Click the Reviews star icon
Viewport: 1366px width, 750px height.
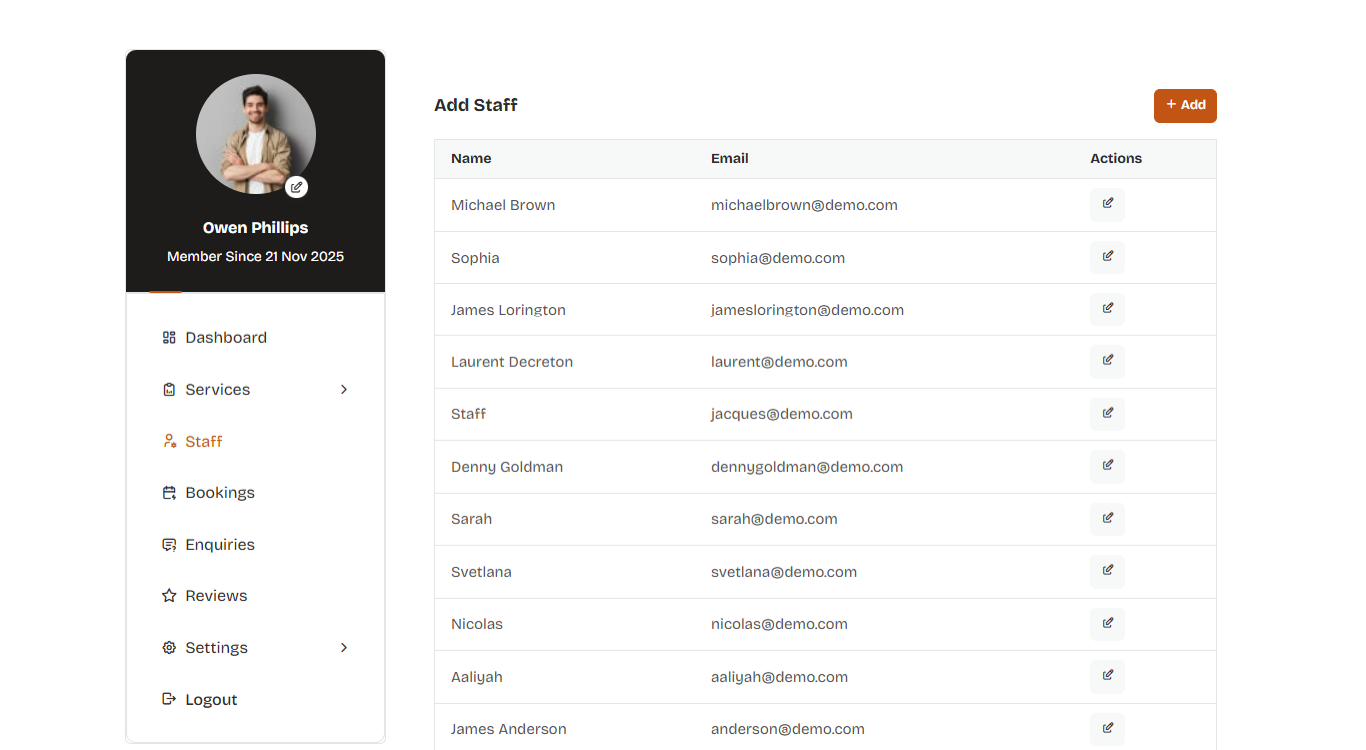[x=169, y=596]
